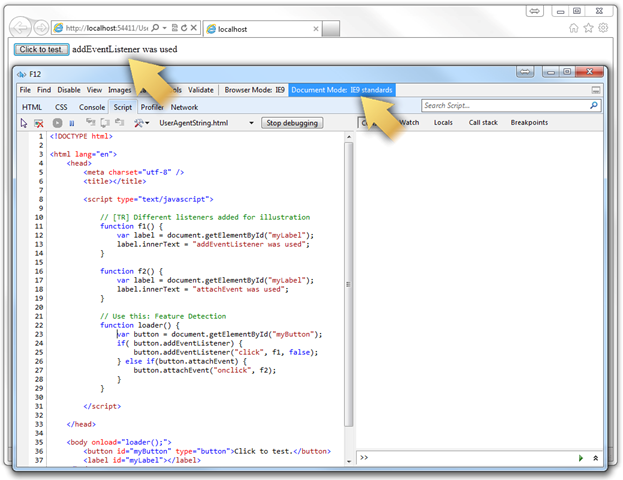Click 'function f2() {' code line

click(132, 271)
